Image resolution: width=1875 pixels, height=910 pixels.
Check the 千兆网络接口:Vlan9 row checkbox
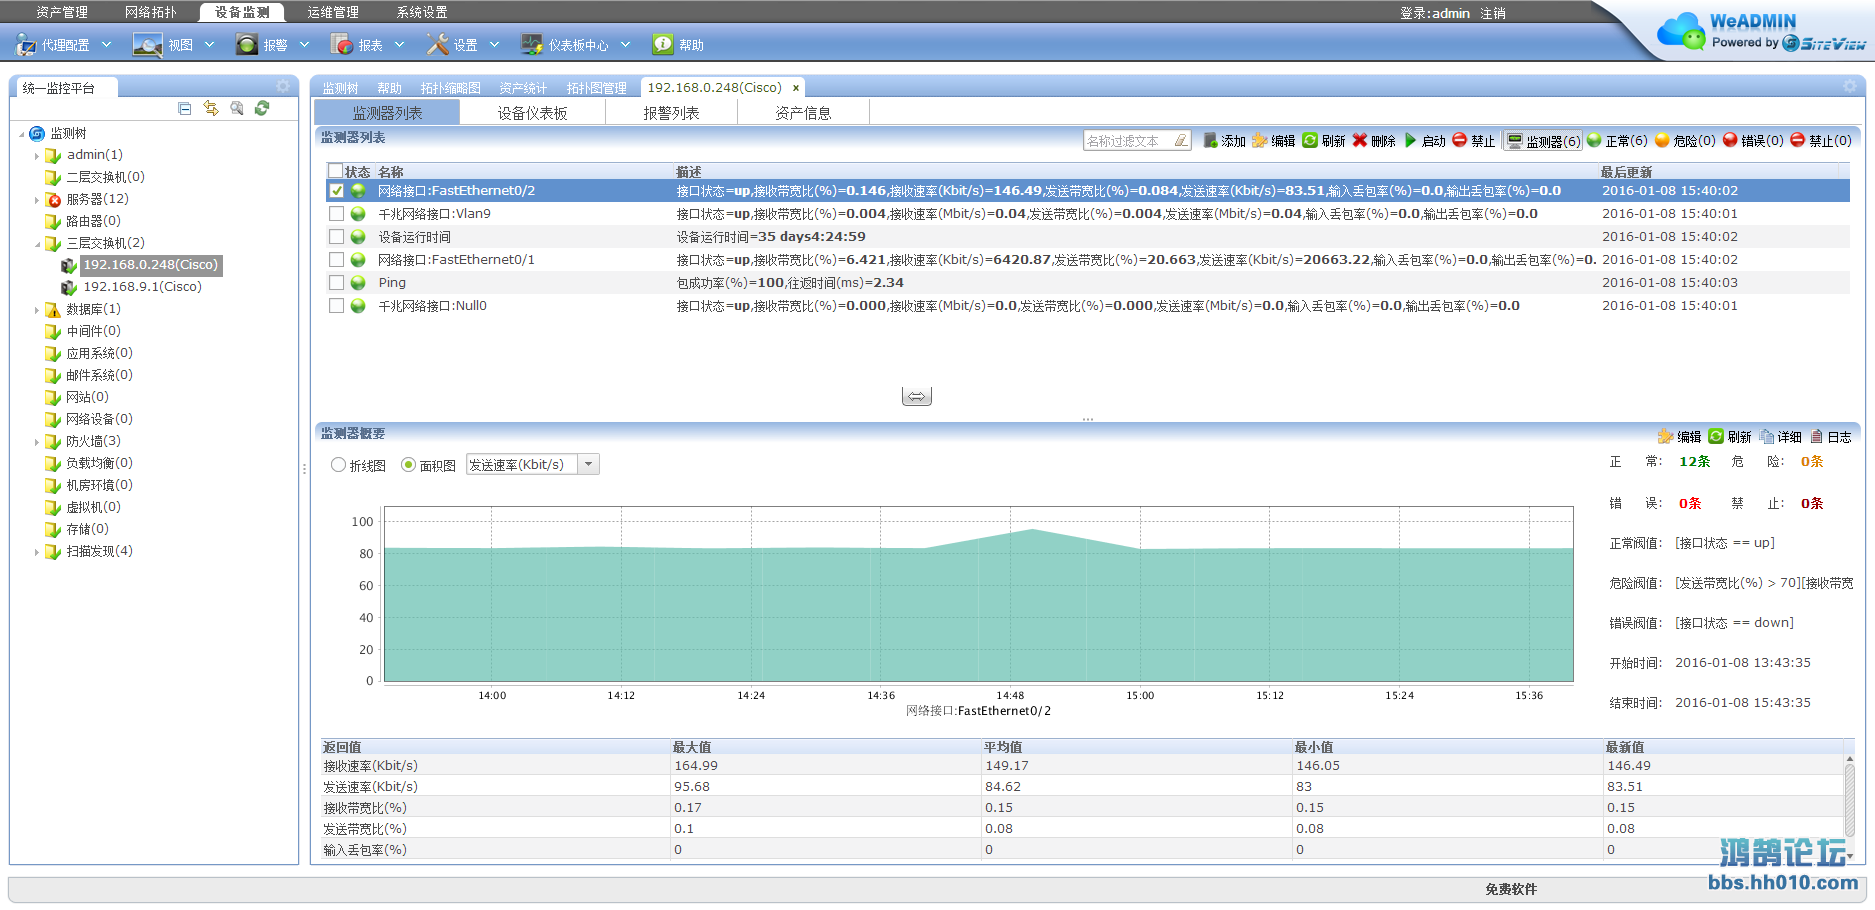point(337,214)
